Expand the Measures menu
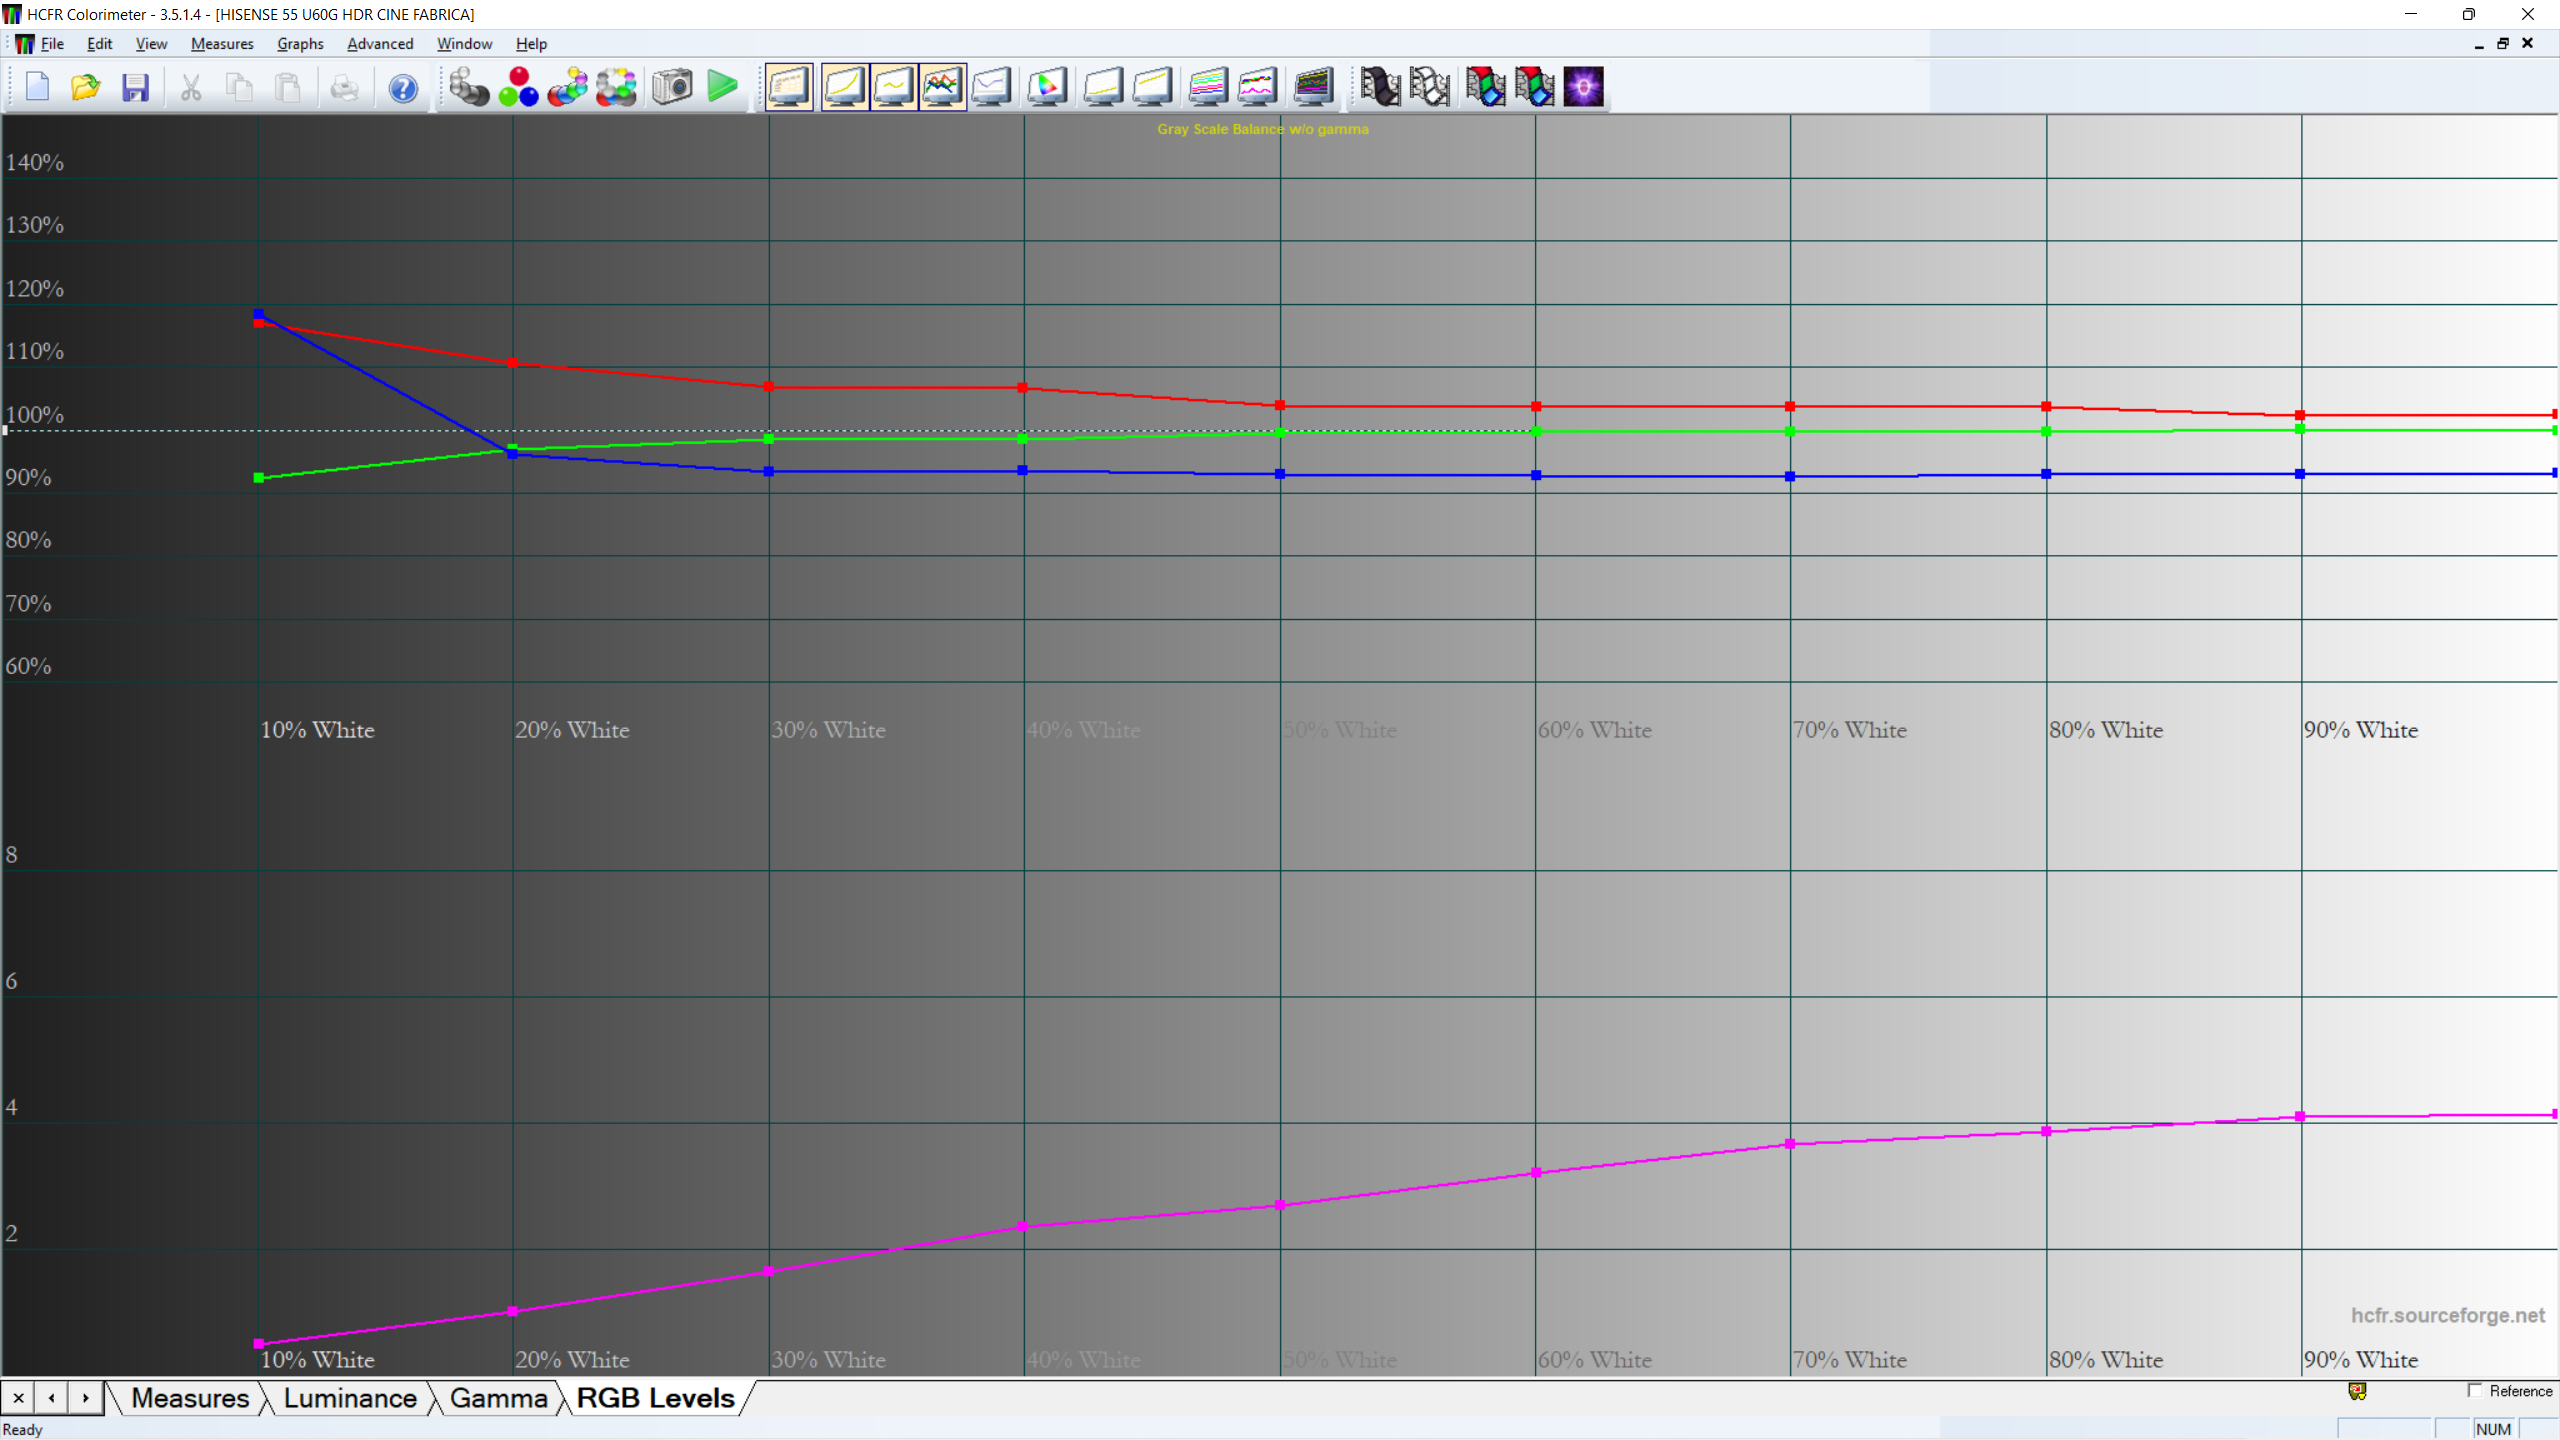Viewport: 2560px width, 1440px height. pyautogui.click(x=222, y=44)
